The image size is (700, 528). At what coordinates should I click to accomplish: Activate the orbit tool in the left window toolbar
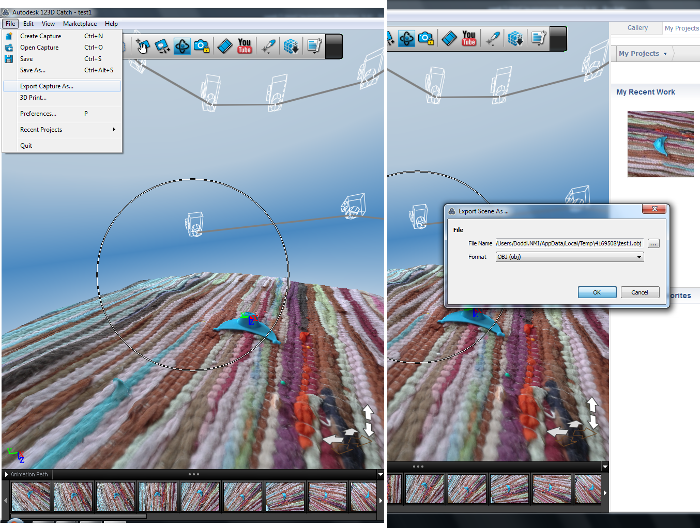coord(182,46)
